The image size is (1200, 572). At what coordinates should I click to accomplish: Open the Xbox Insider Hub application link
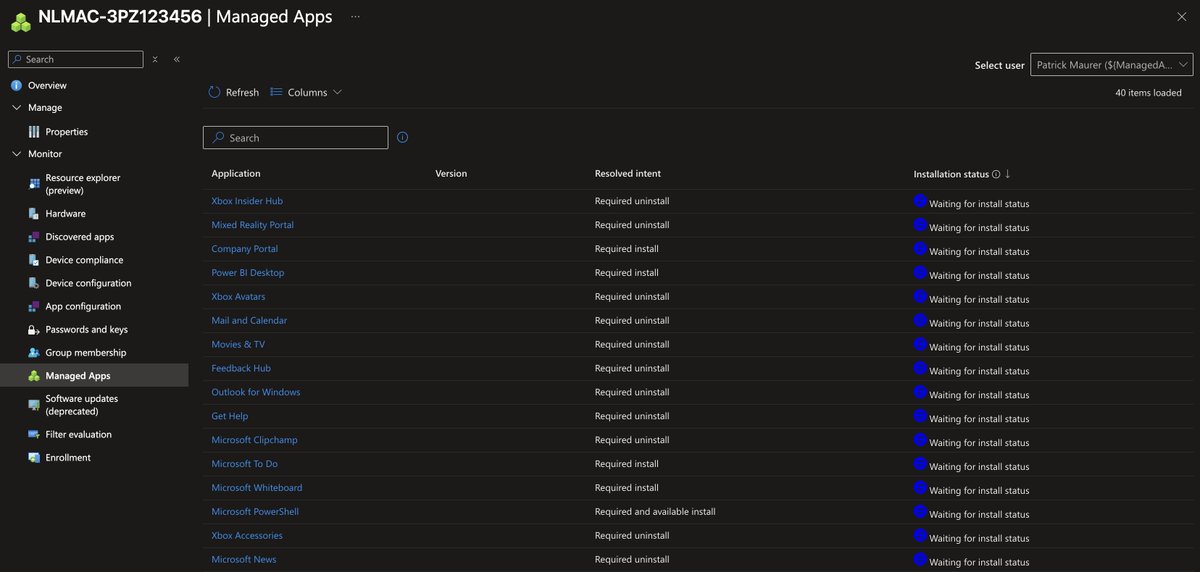click(247, 201)
